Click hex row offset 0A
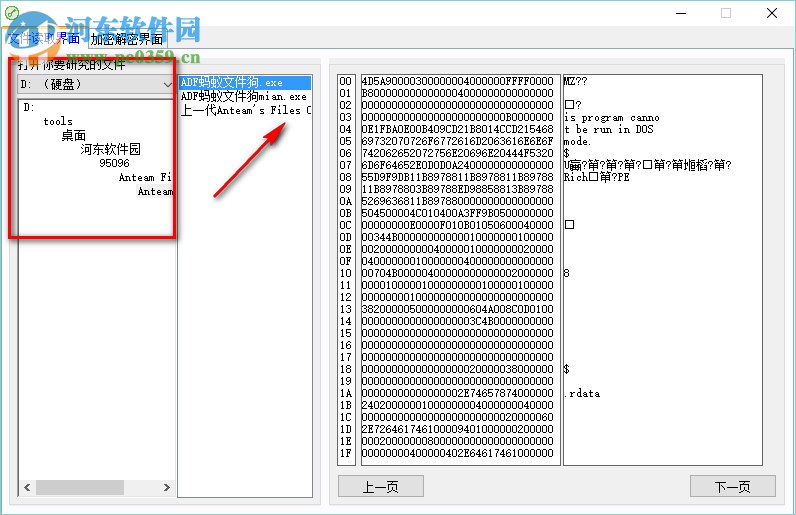Viewport: 796px width, 515px height. tap(346, 201)
